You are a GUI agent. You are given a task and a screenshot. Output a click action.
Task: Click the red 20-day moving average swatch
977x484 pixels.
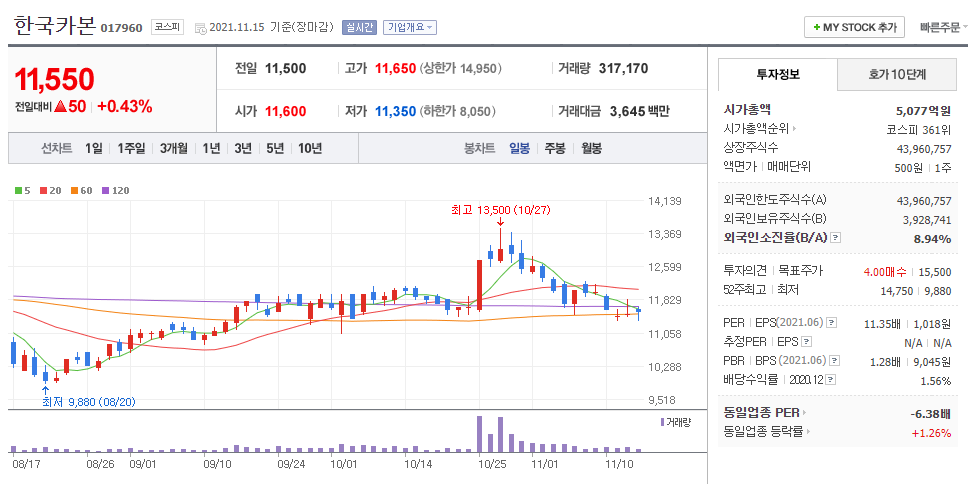pyautogui.click(x=43, y=191)
